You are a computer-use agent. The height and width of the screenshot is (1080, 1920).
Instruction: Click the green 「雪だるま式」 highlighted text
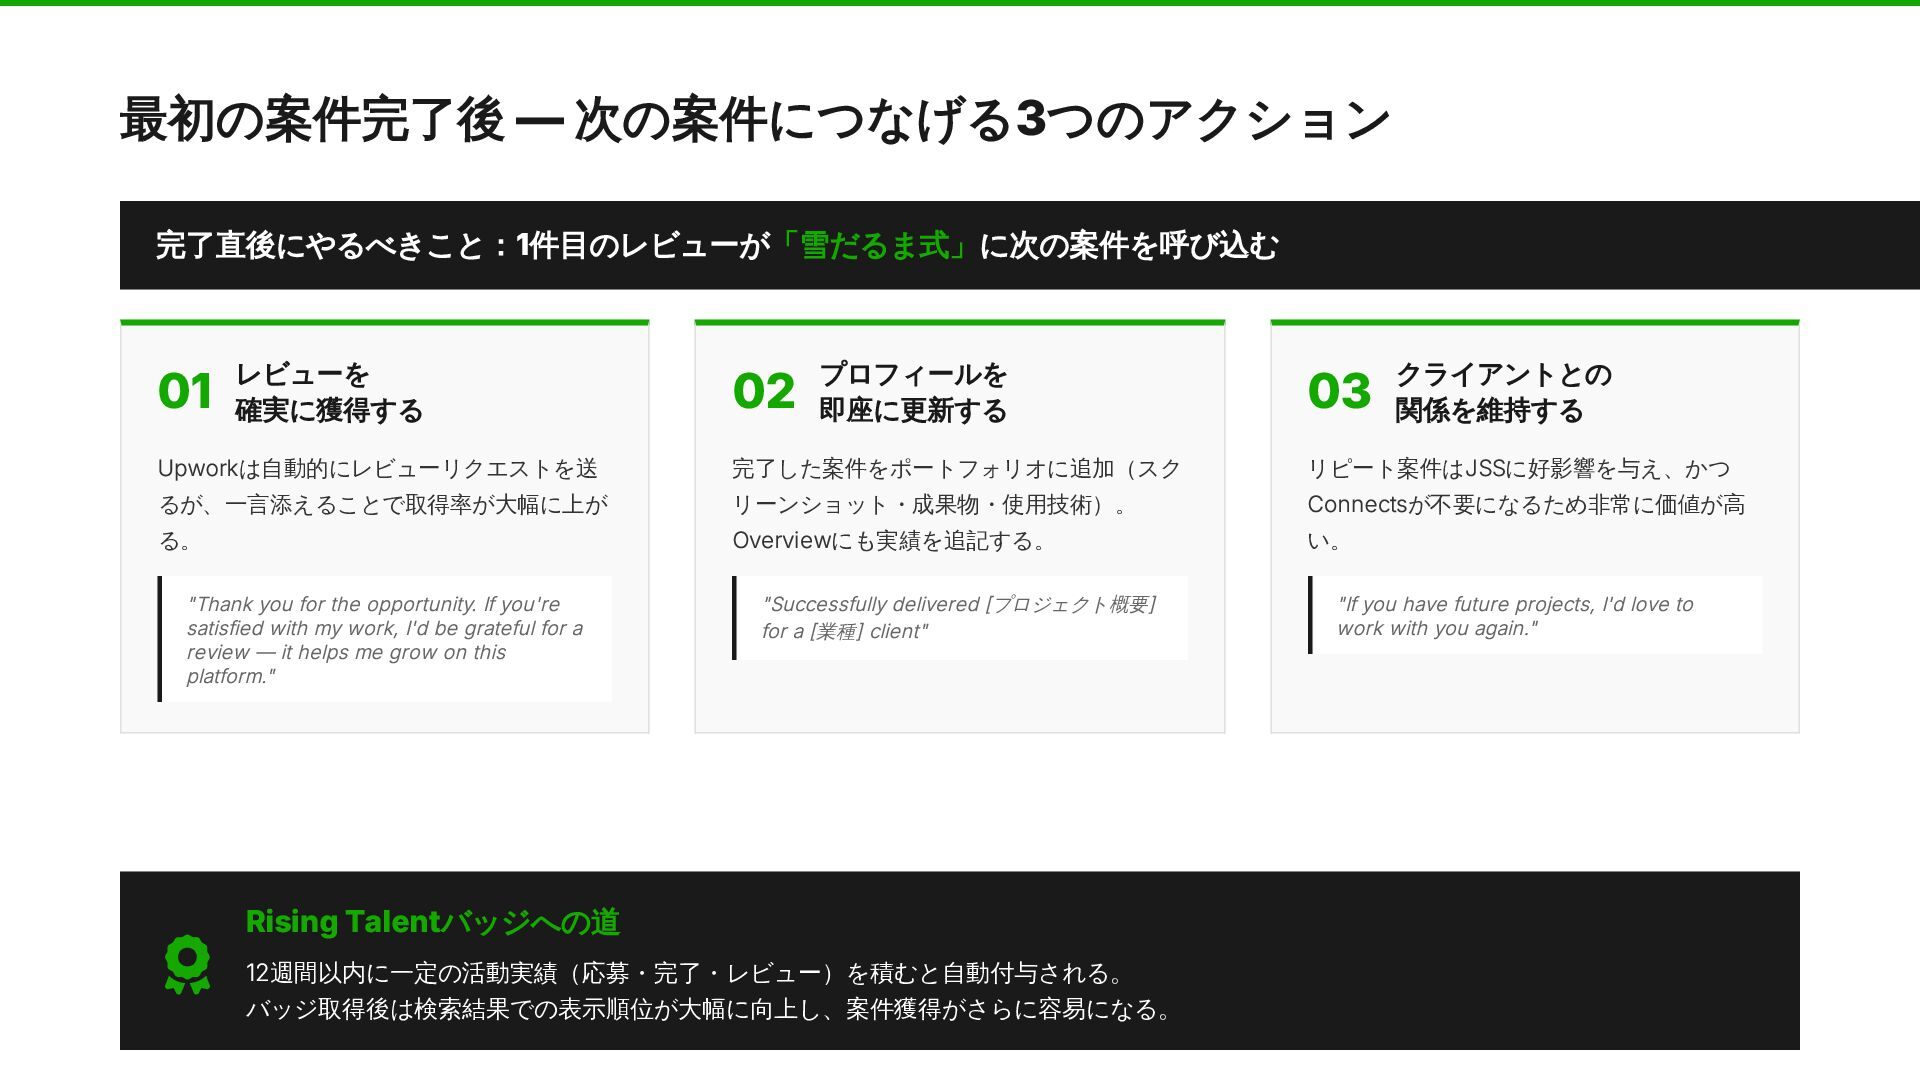coord(874,245)
